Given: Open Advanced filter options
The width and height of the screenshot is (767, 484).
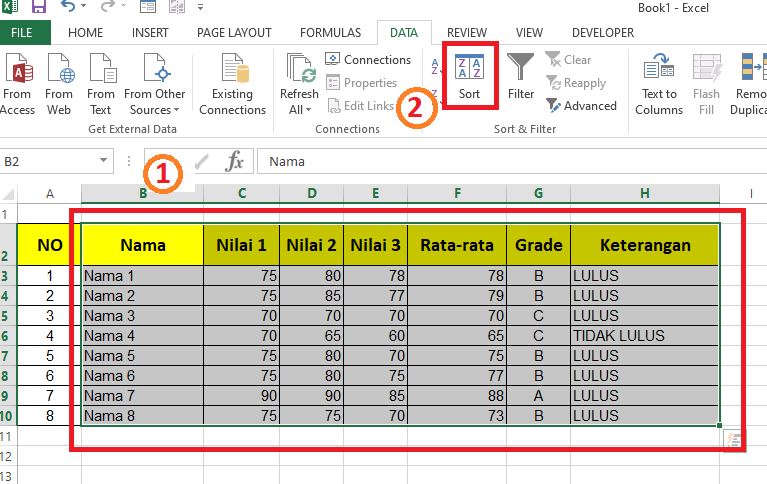Looking at the screenshot, I should pyautogui.click(x=581, y=106).
